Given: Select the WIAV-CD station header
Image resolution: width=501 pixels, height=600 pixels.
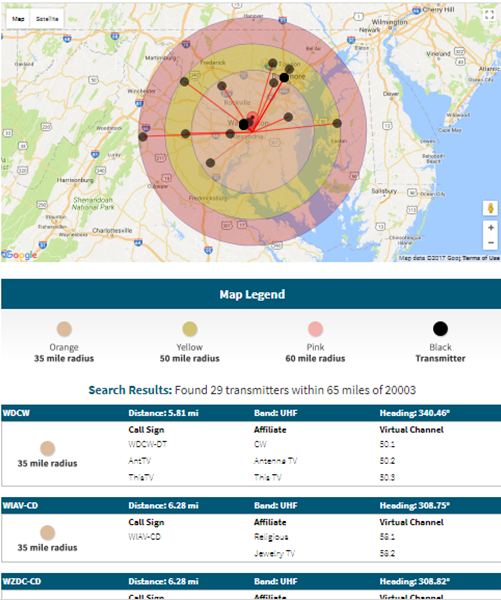Looking at the screenshot, I should tap(251, 505).
